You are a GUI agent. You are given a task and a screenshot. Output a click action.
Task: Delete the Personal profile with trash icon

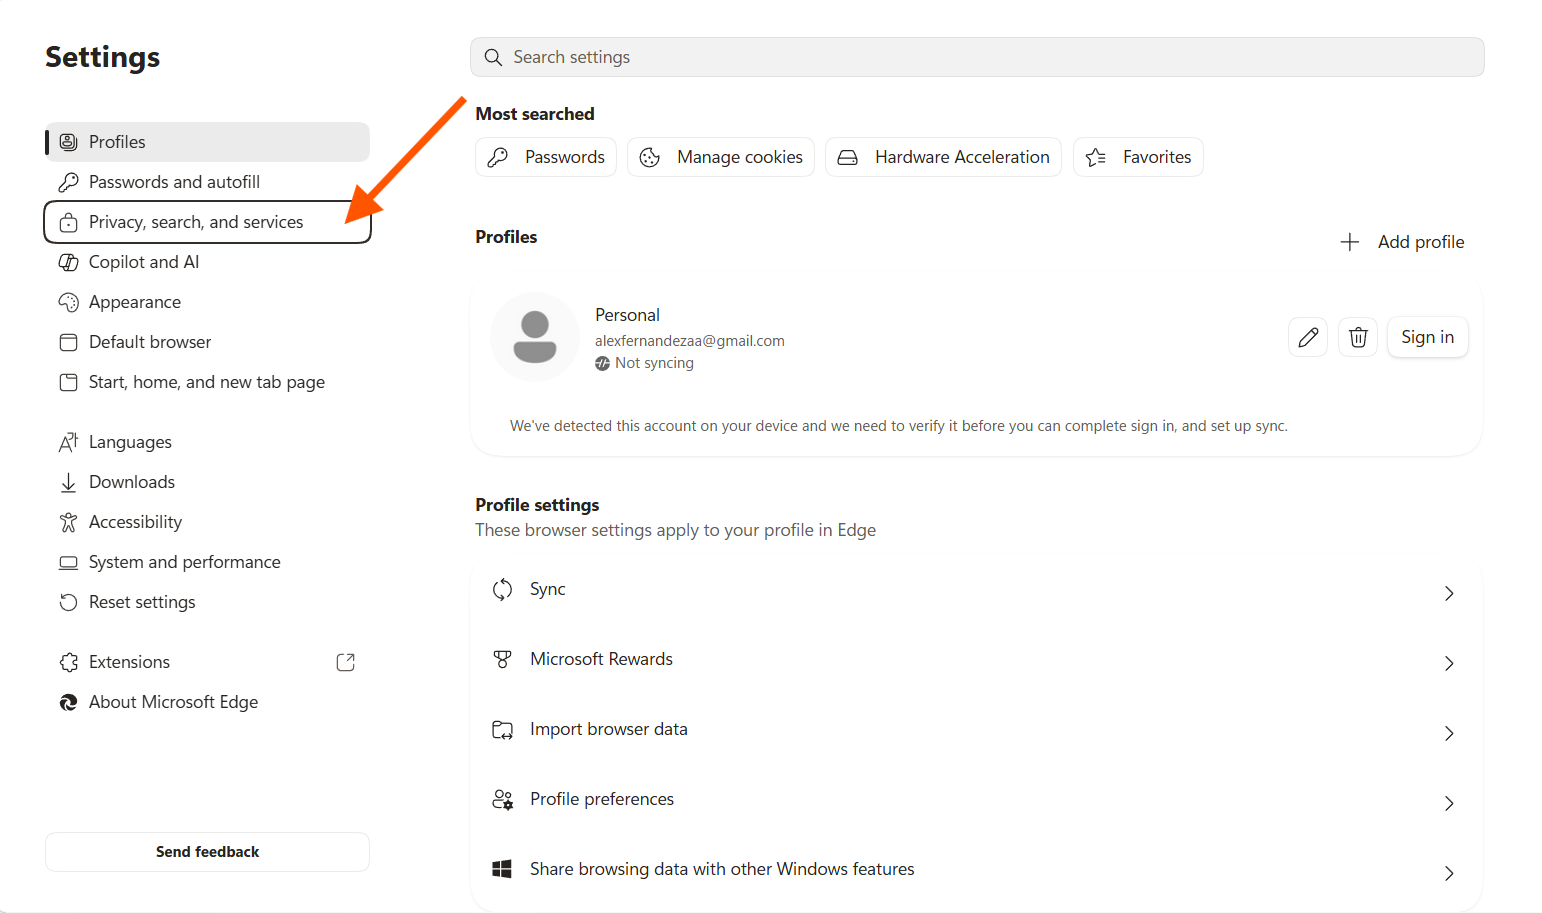pos(1358,337)
